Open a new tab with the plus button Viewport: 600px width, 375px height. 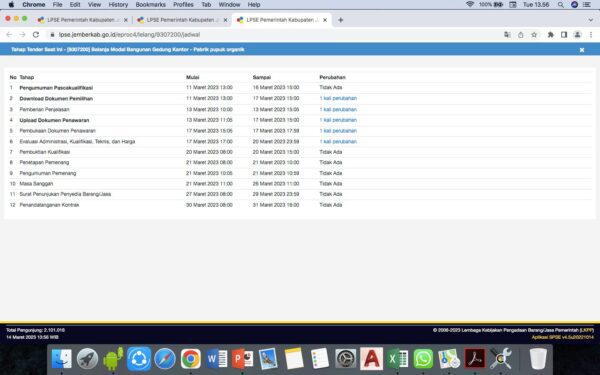[341, 20]
